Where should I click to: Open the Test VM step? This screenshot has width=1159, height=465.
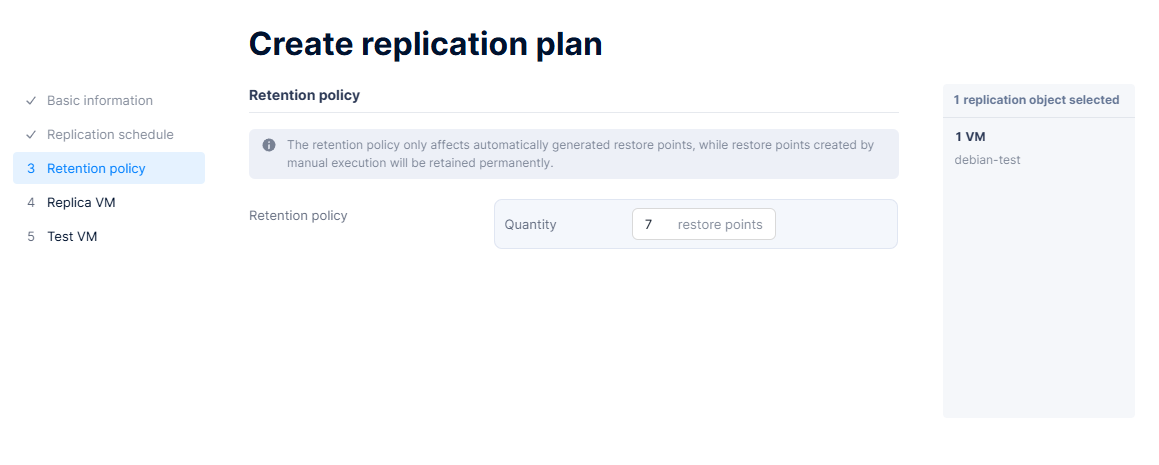(72, 237)
